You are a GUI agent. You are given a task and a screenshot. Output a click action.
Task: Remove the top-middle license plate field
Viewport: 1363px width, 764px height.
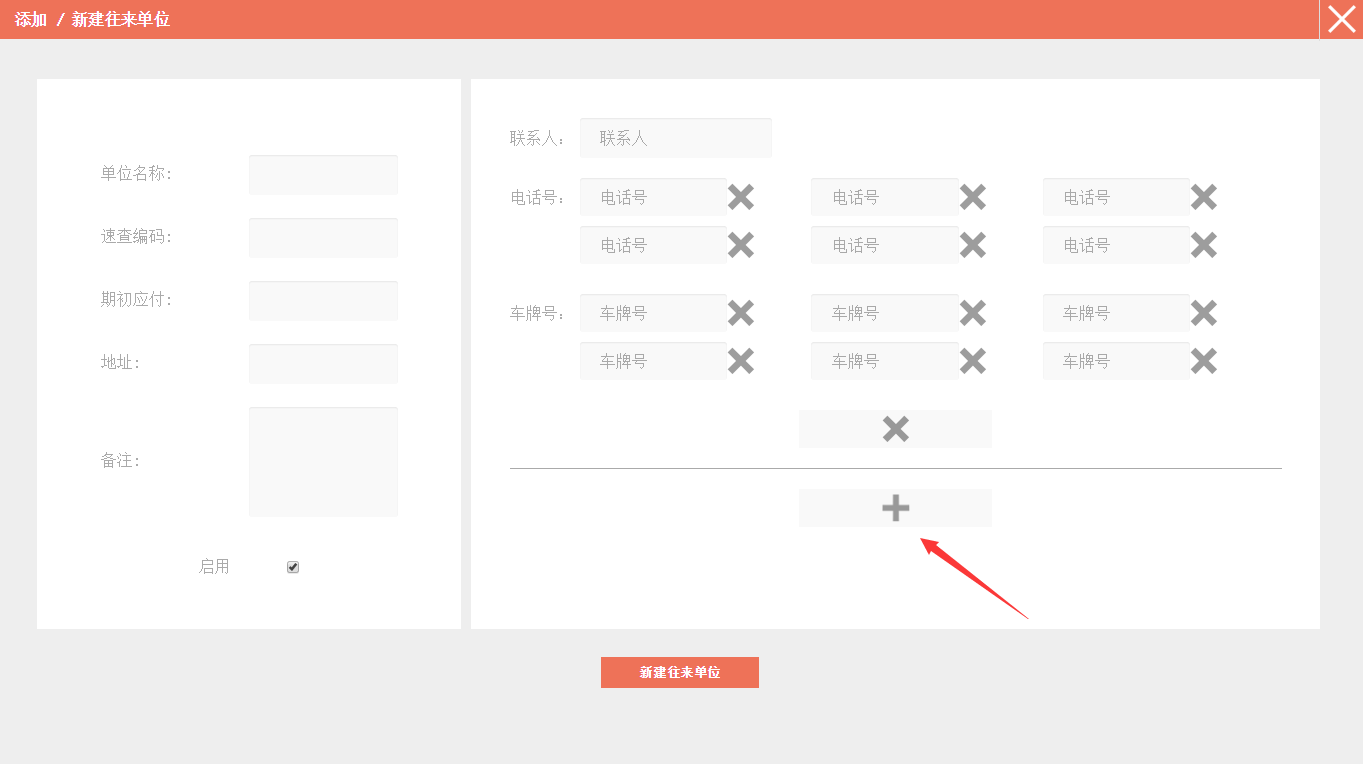click(973, 313)
